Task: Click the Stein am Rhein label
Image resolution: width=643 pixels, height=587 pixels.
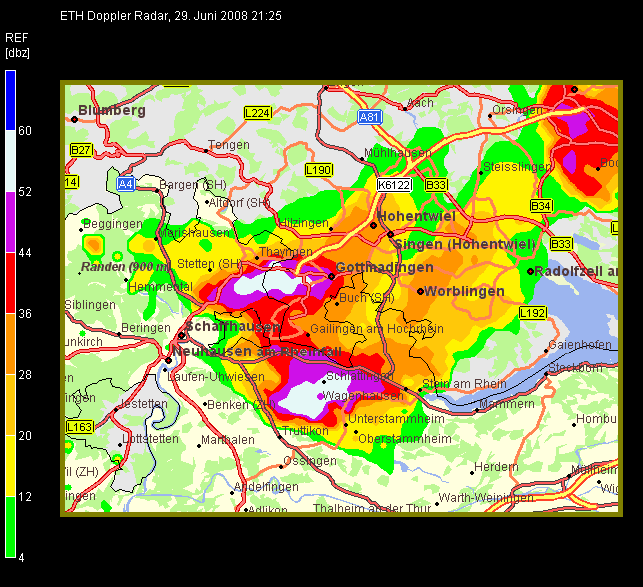Action: click(464, 384)
